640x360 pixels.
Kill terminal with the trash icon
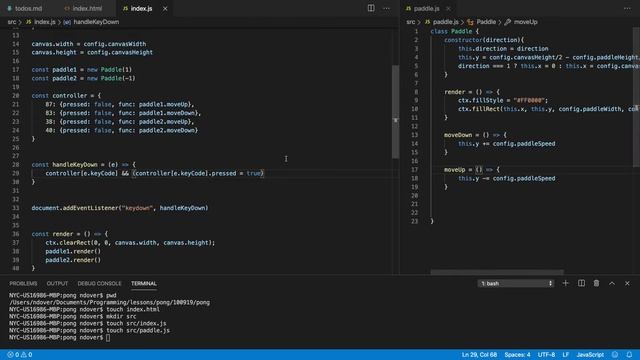(x=596, y=283)
